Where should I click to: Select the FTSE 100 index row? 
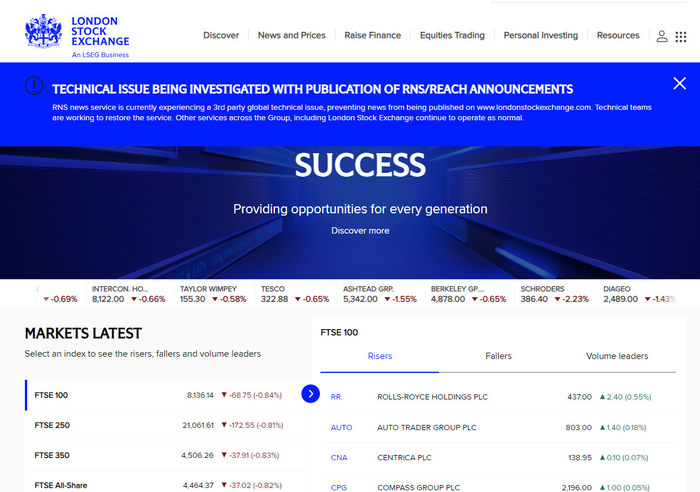(168, 395)
